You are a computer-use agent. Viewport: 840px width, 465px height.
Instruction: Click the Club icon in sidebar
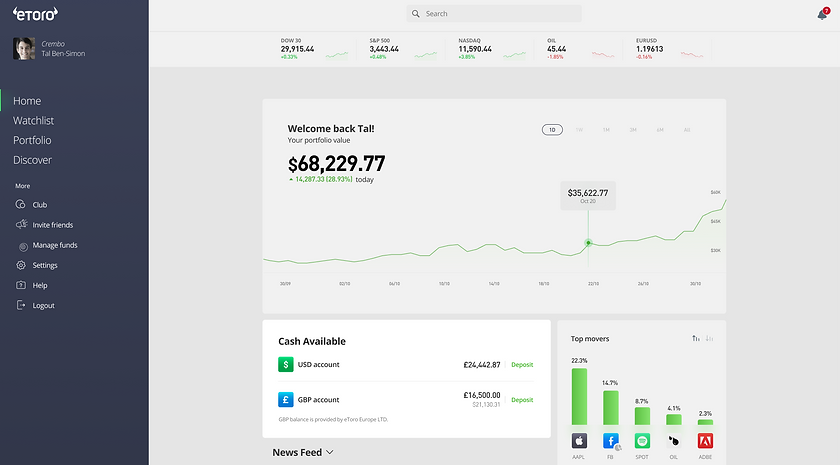(20, 204)
